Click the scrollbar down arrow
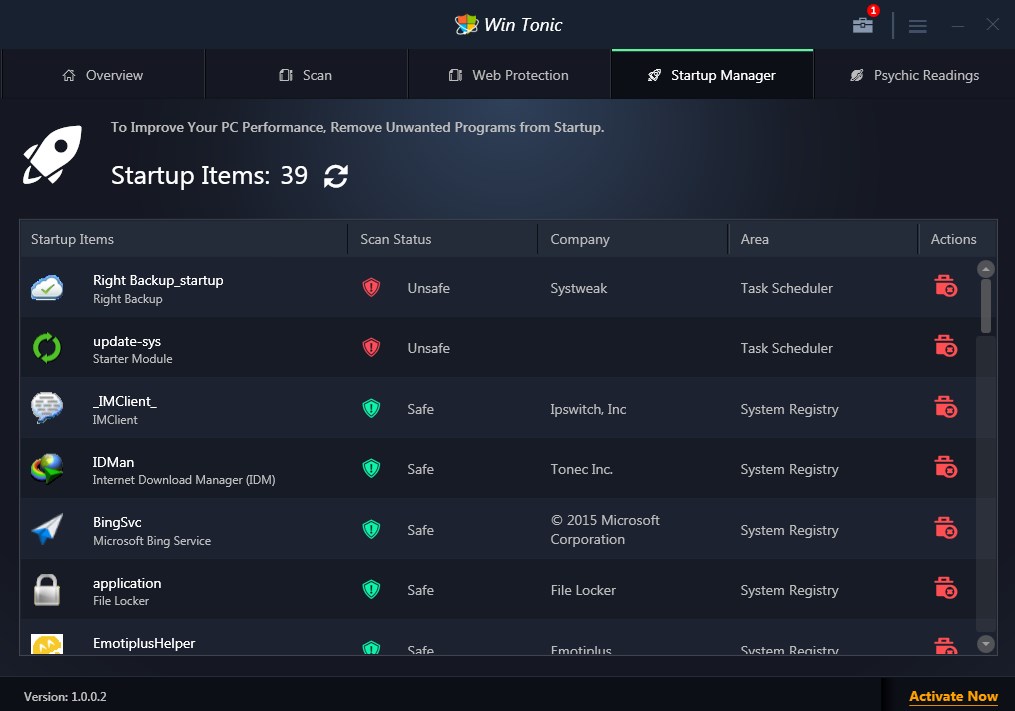This screenshot has height=711, width=1015. [x=985, y=643]
